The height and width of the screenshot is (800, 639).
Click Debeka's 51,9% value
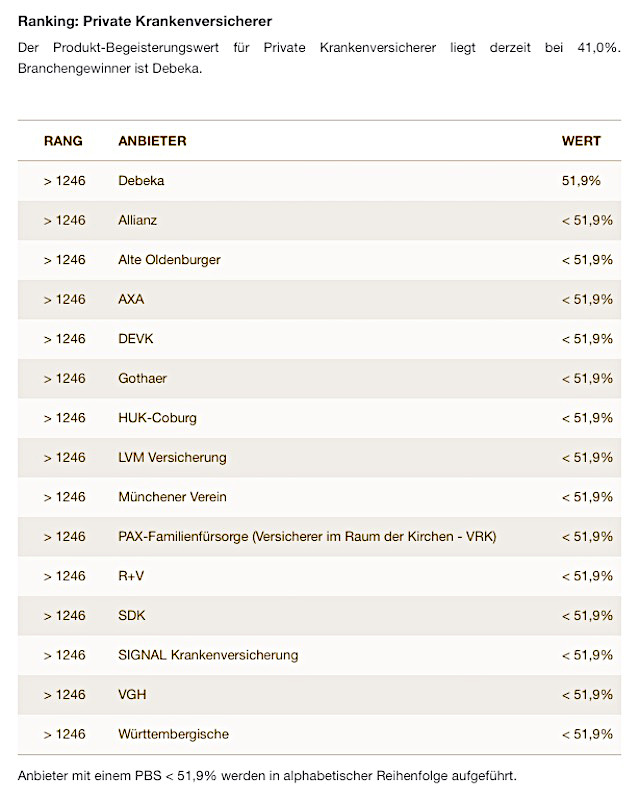581,181
